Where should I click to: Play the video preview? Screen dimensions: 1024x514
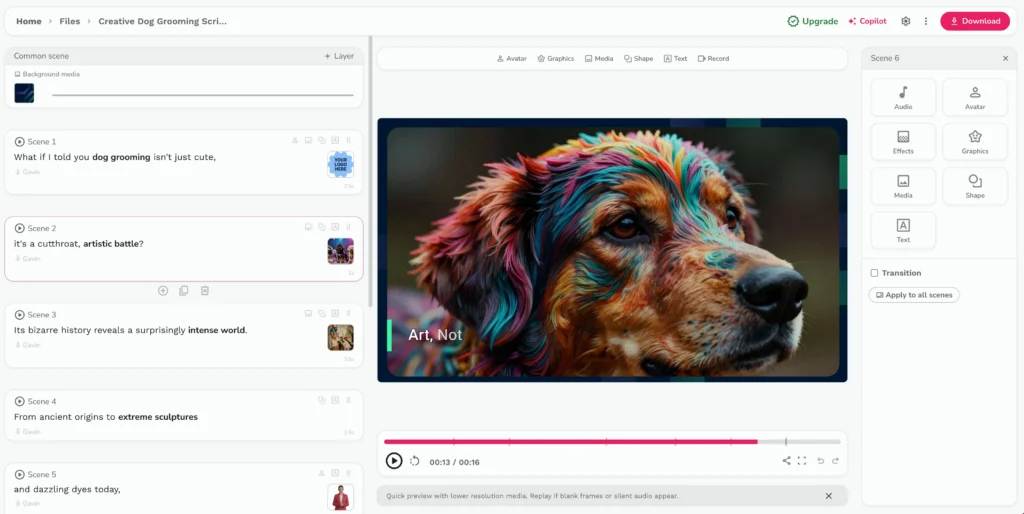point(394,461)
